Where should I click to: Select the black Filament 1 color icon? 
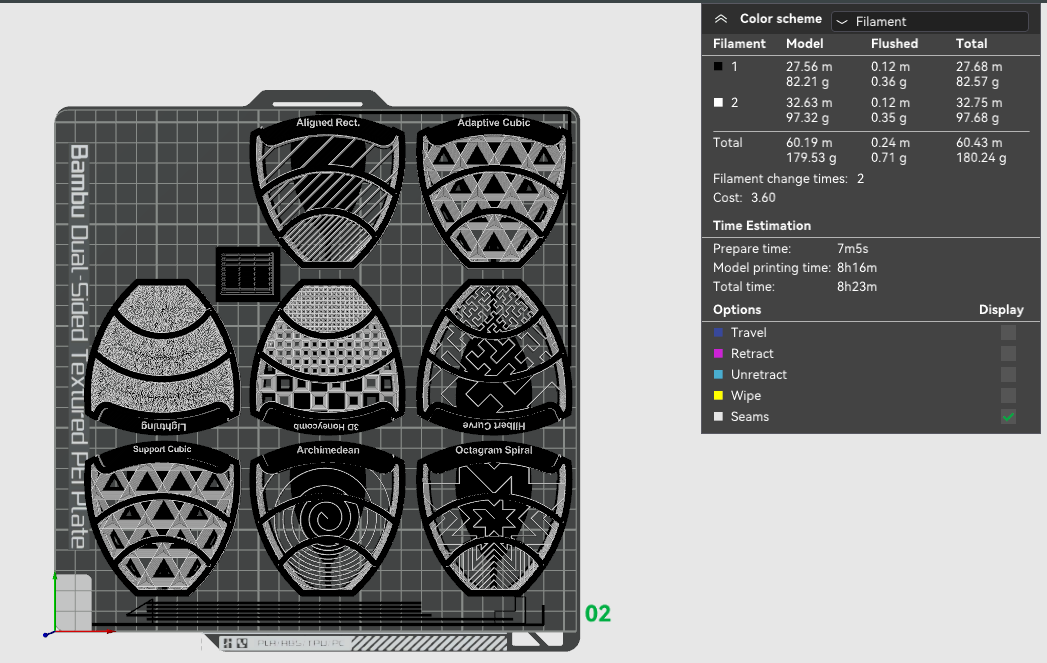coord(716,67)
